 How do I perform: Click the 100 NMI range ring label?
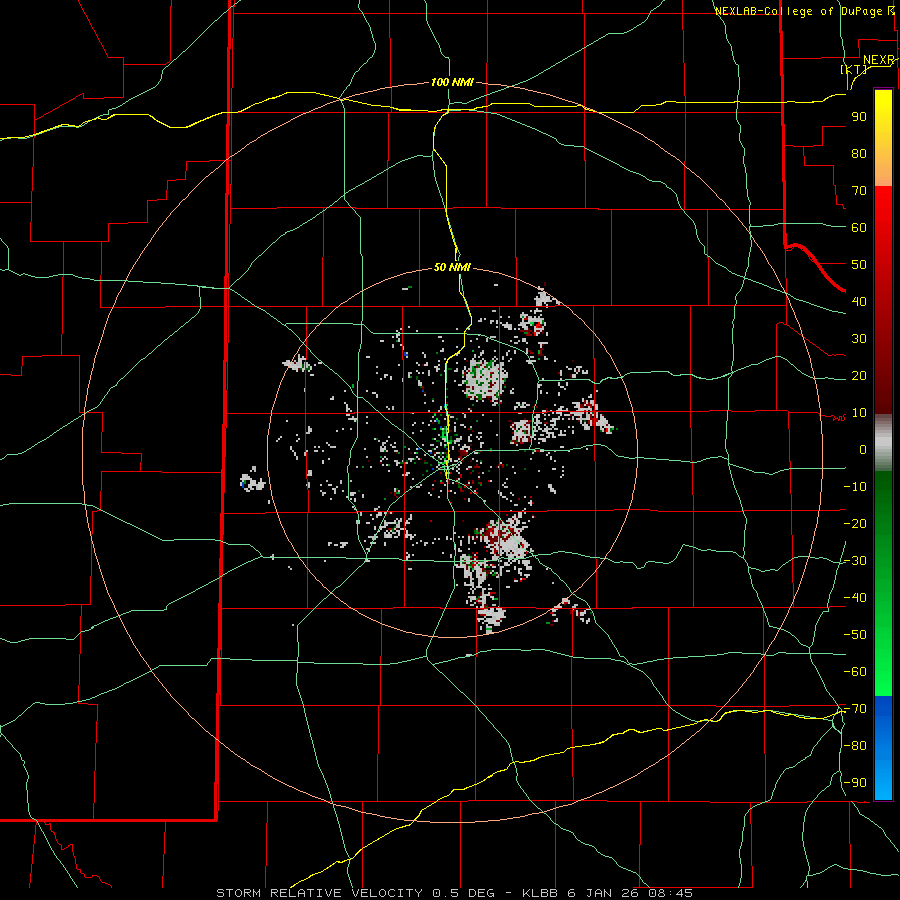tap(452, 83)
